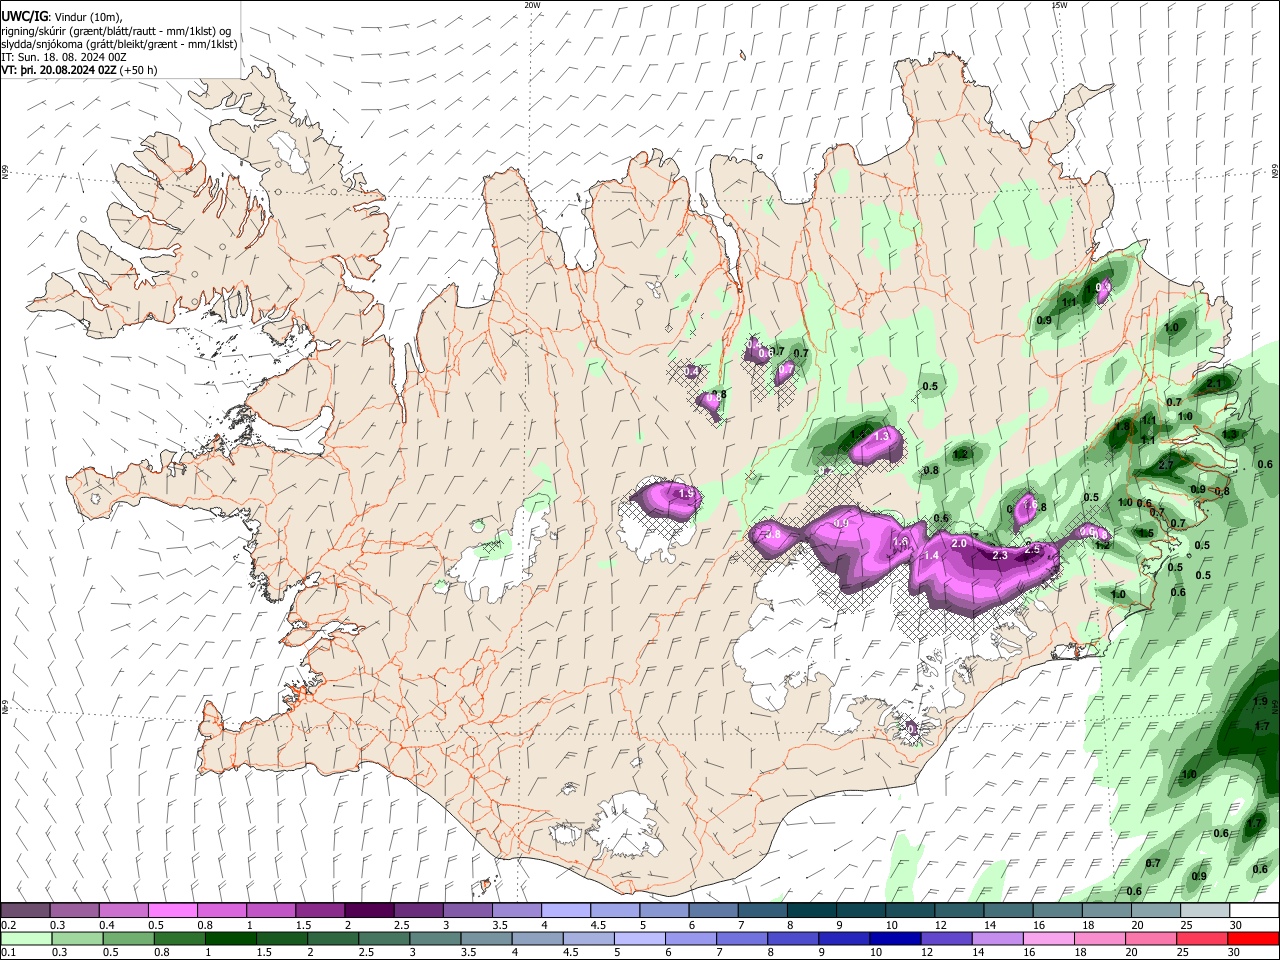Click the '2.1' rainfall value on the east coast

click(x=1214, y=383)
